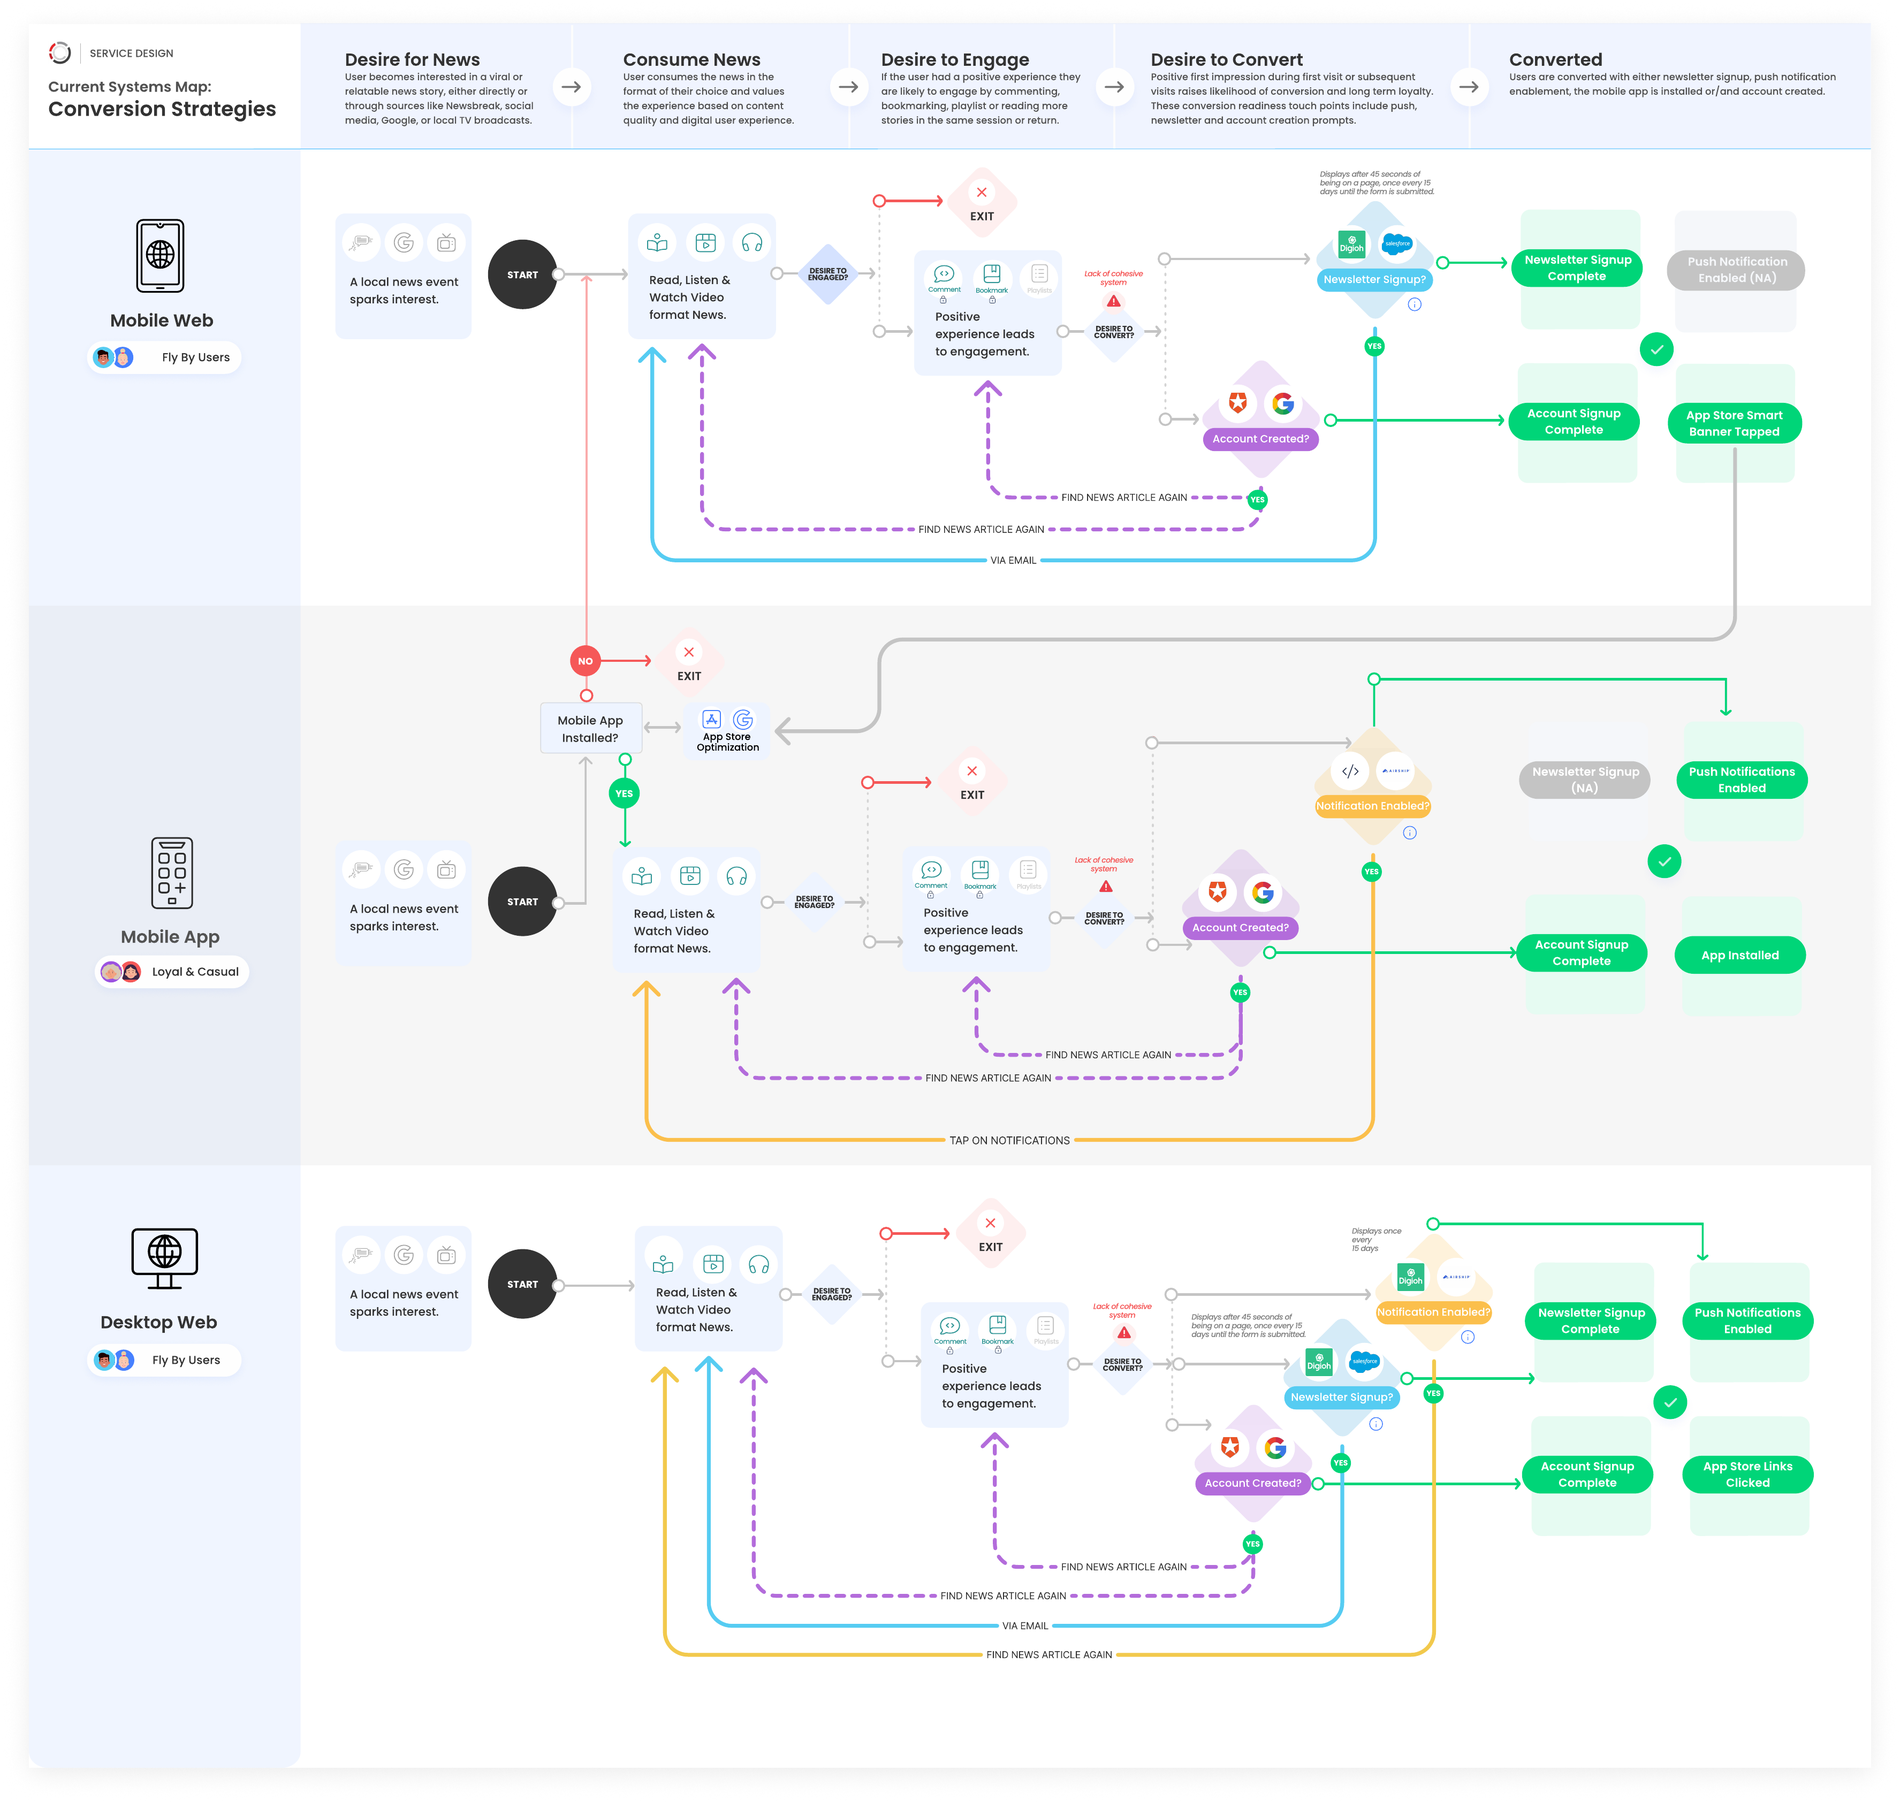Click Google icon above Mobile Web Account Created
The image size is (1900, 1802).
click(x=1283, y=402)
